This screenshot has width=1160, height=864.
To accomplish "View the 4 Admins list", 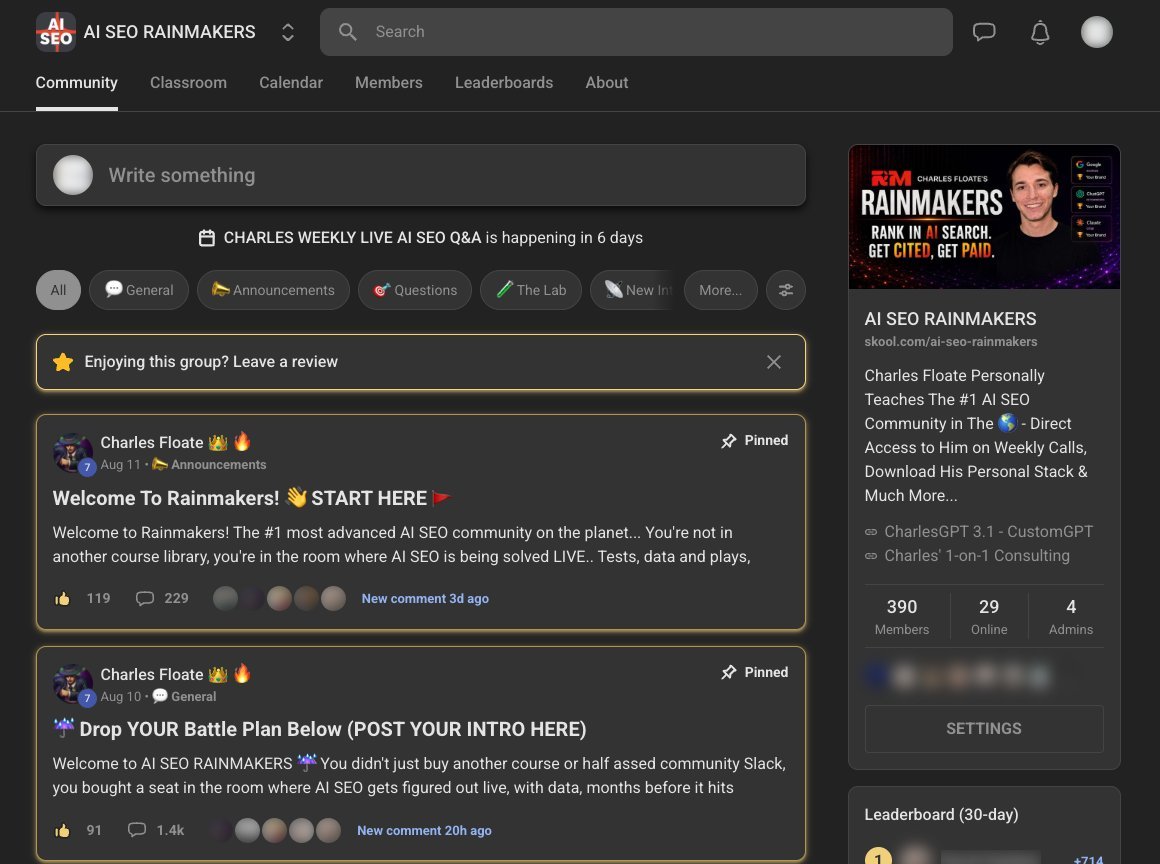I will pos(1070,617).
